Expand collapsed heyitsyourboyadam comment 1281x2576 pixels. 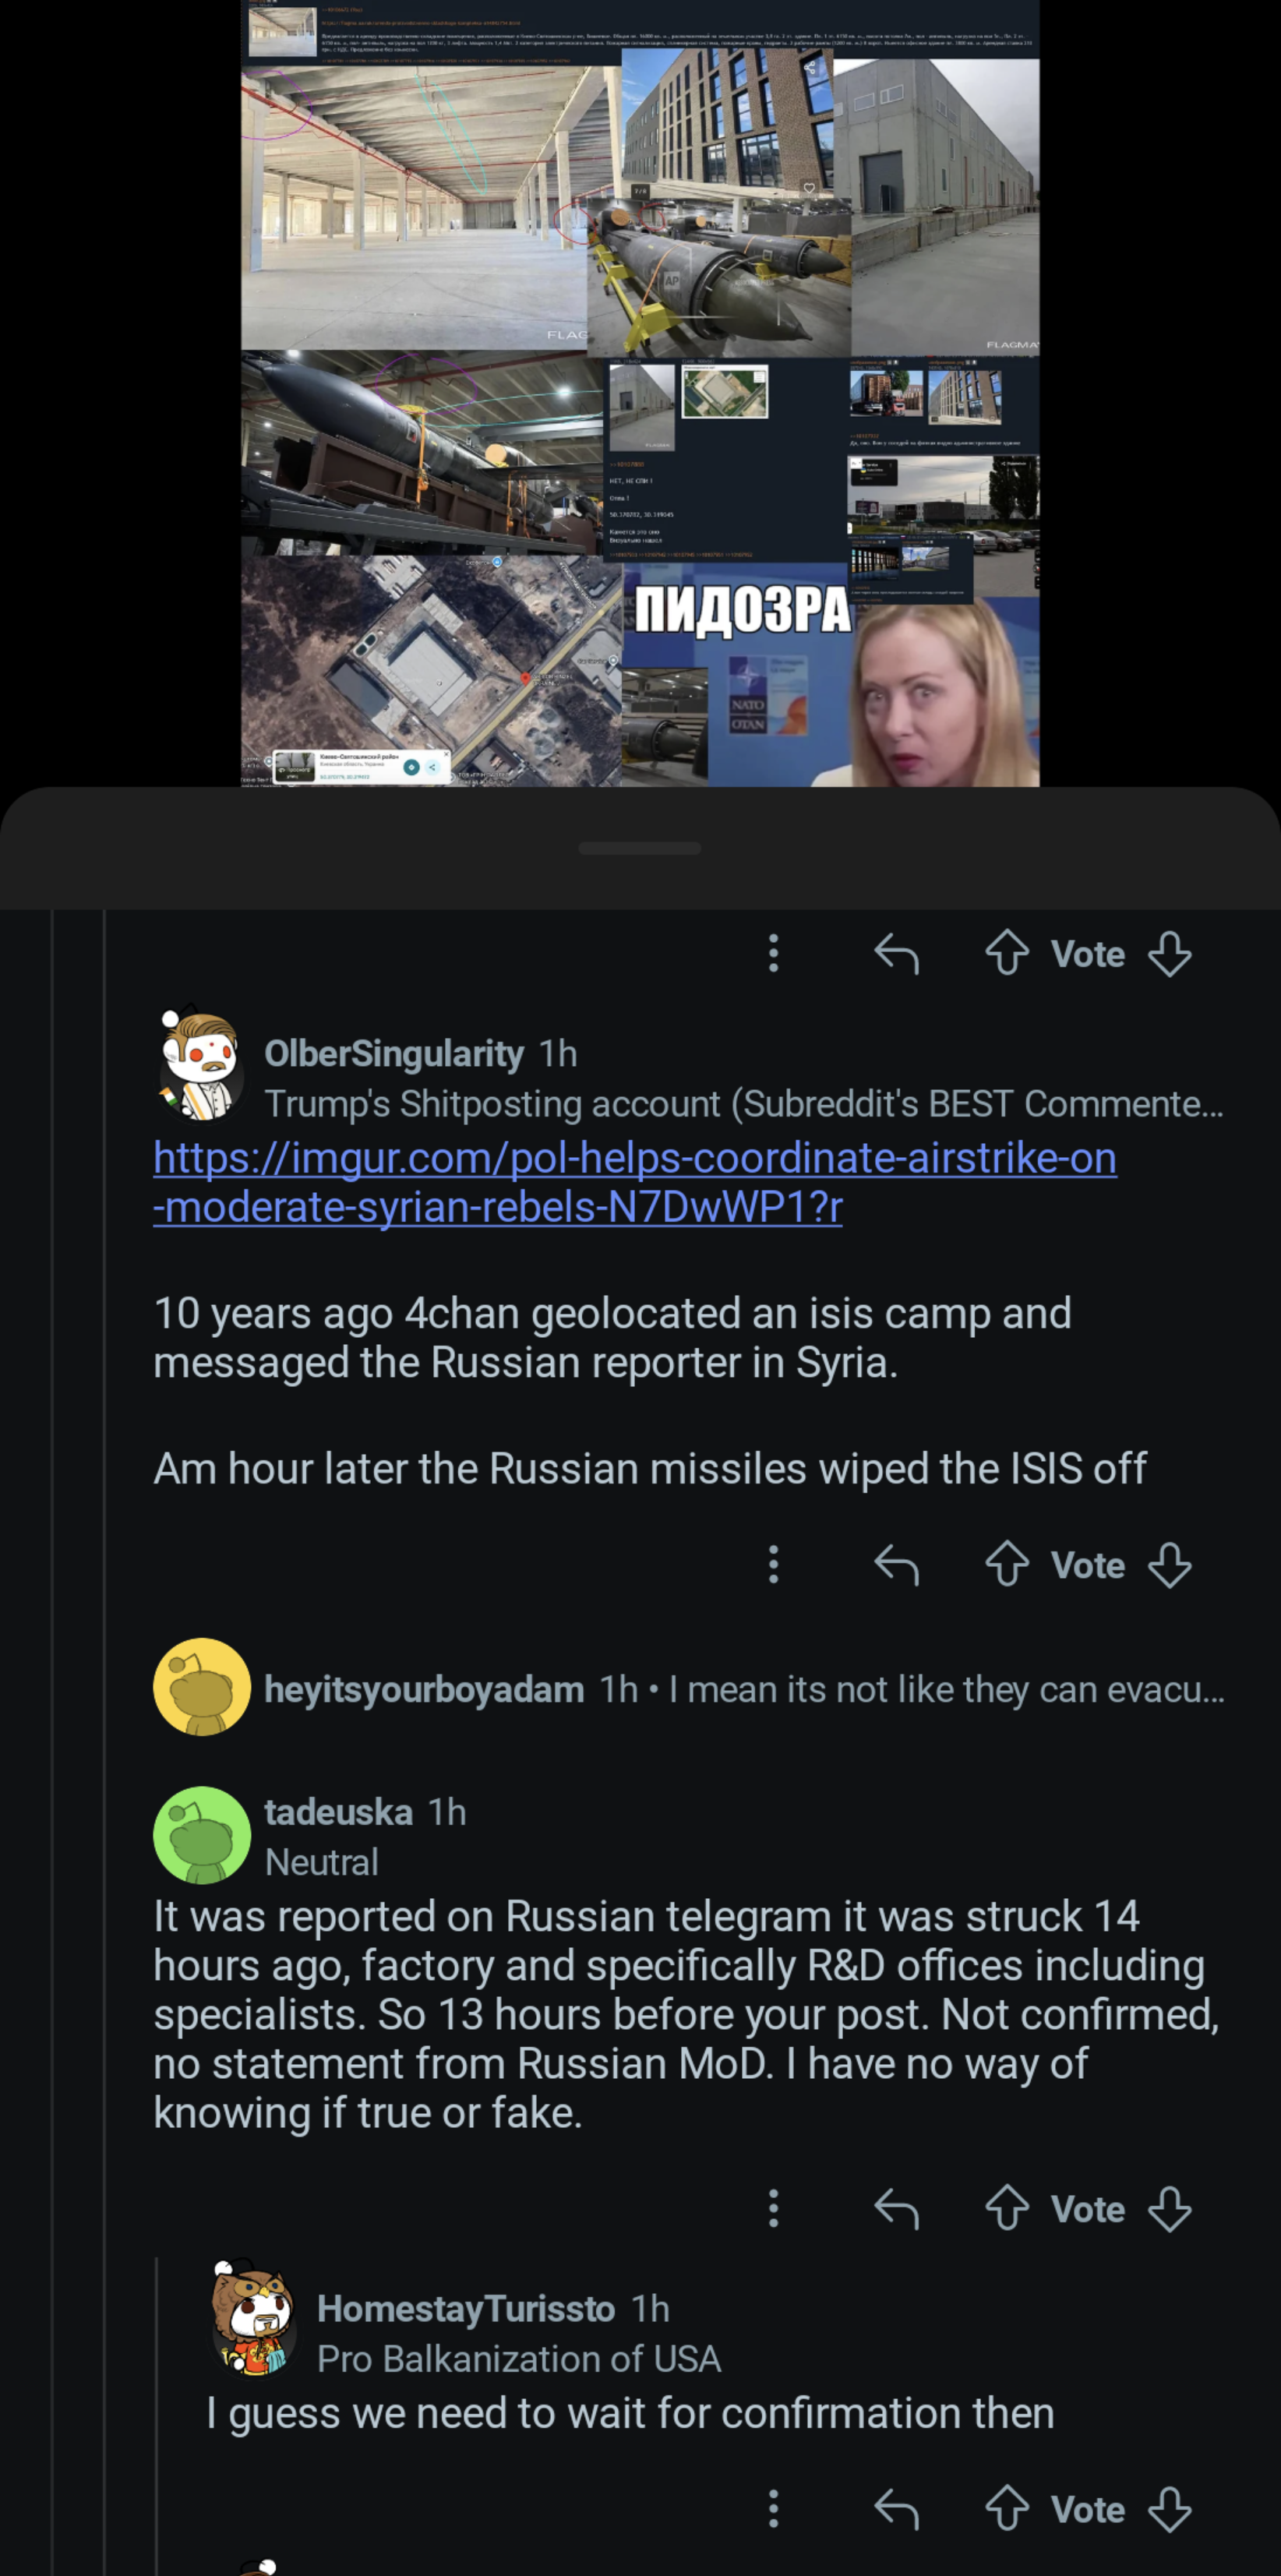740,1689
